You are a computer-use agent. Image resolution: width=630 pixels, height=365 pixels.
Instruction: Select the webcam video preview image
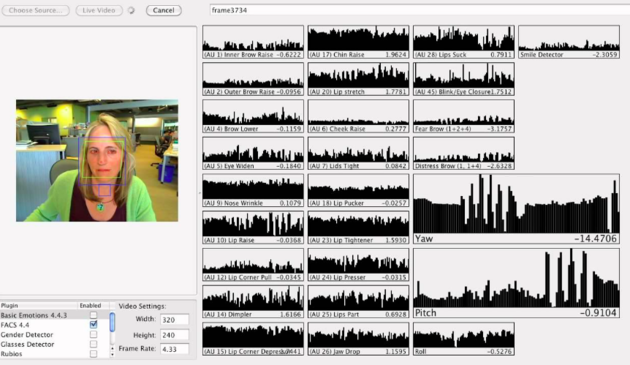(97, 160)
